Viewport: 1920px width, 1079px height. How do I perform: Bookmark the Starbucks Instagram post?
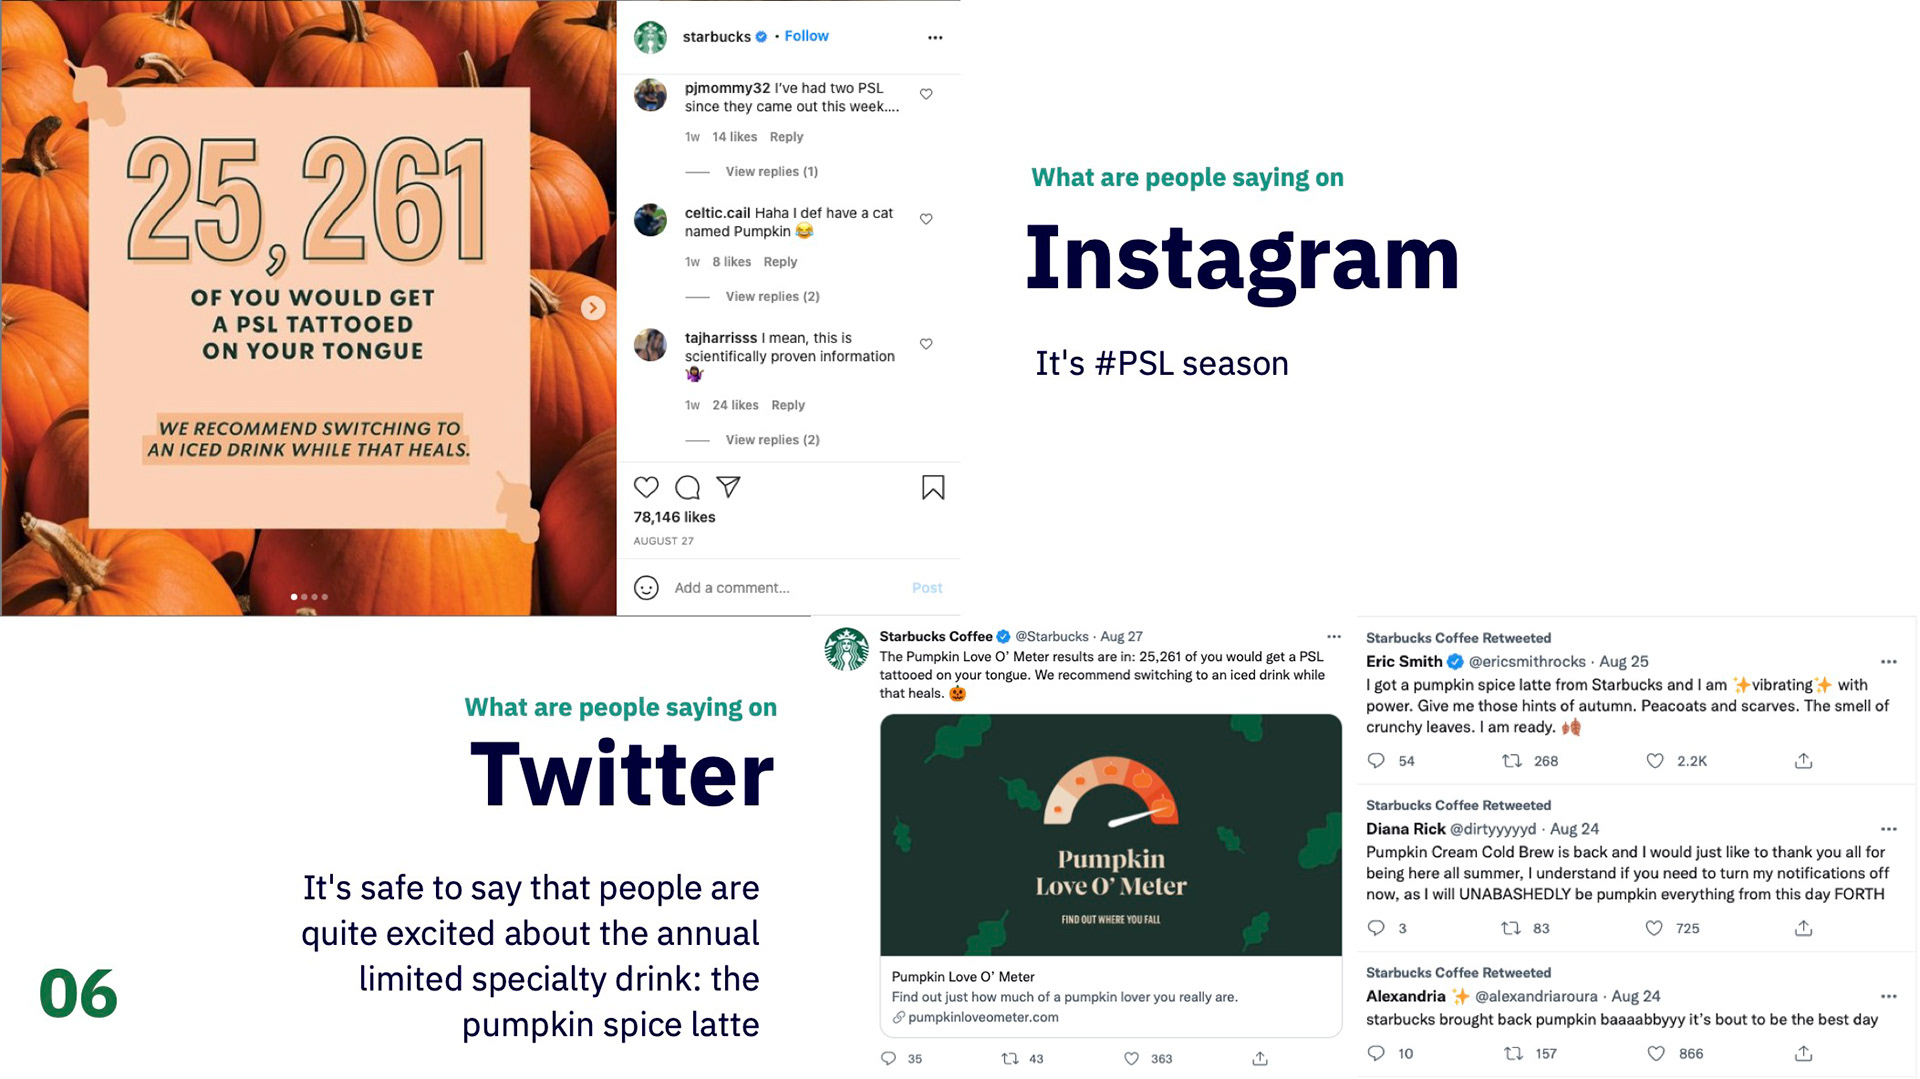click(932, 487)
